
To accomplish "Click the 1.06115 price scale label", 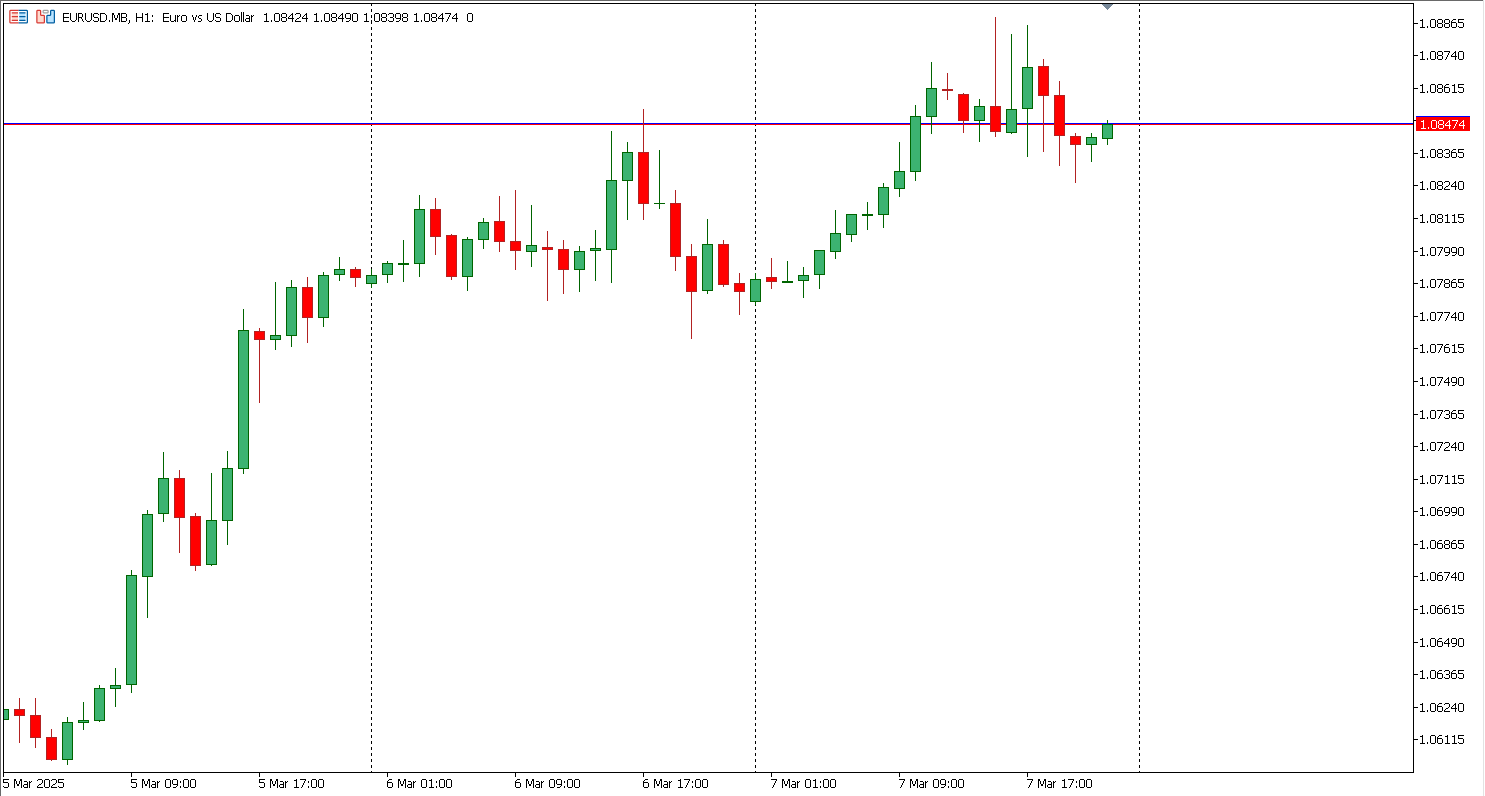I will pyautogui.click(x=1442, y=740).
